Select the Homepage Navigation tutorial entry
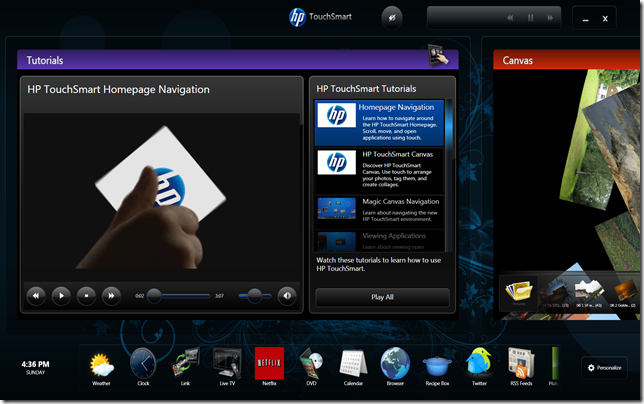This screenshot has width=644, height=404. click(380, 123)
